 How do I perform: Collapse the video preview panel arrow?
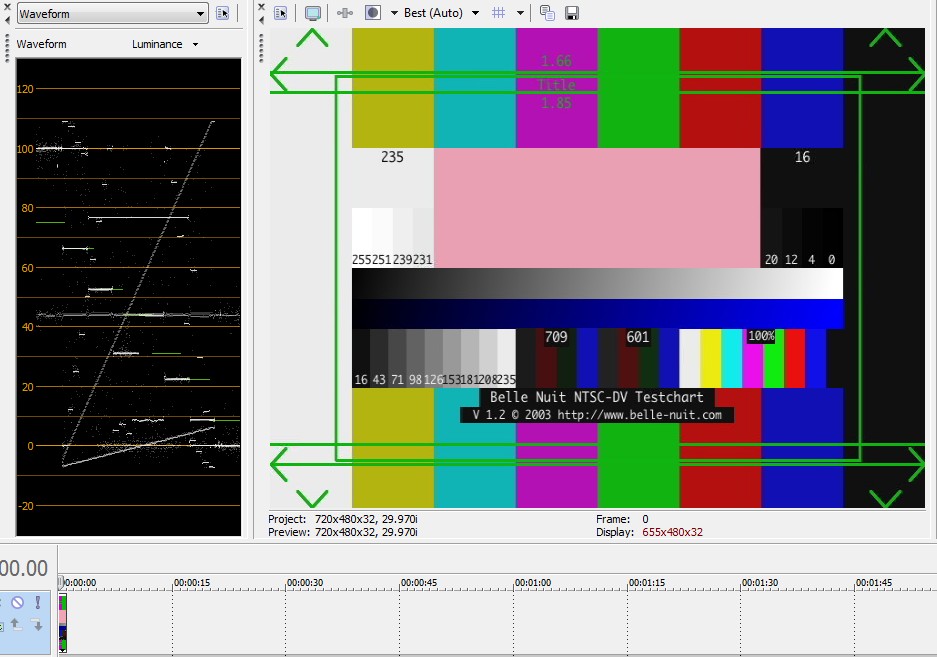(x=261, y=20)
